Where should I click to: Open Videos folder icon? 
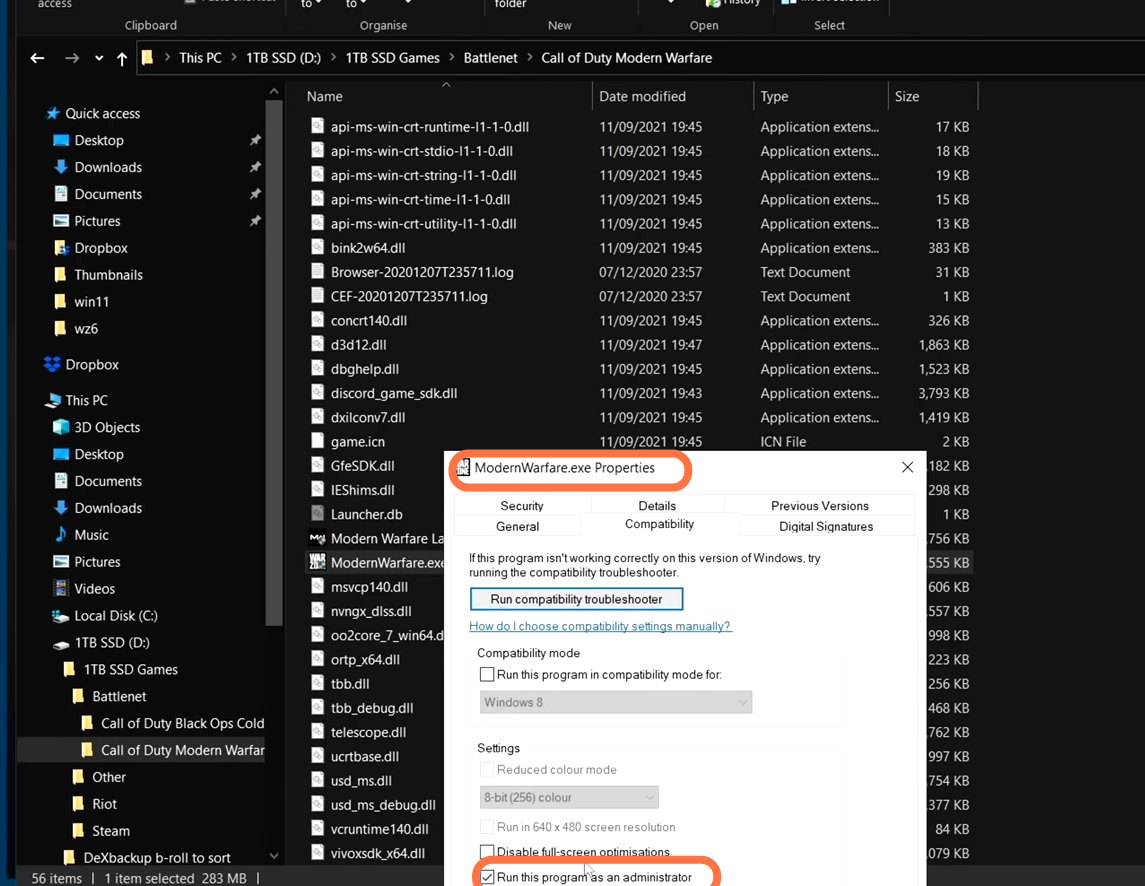(x=61, y=589)
